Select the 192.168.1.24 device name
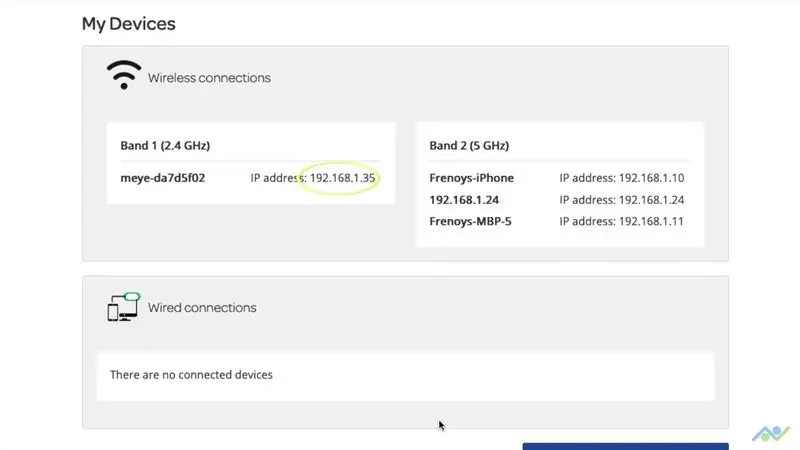This screenshot has width=800, height=450. pos(464,200)
